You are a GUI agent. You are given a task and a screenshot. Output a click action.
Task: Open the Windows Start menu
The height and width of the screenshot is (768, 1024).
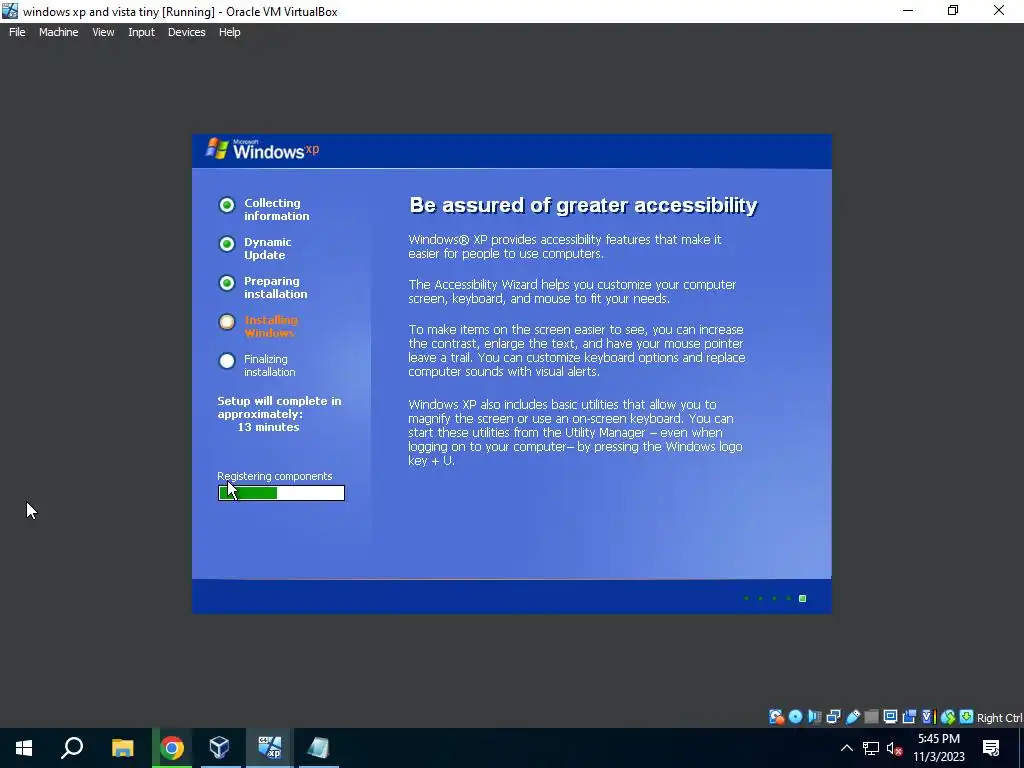point(24,748)
